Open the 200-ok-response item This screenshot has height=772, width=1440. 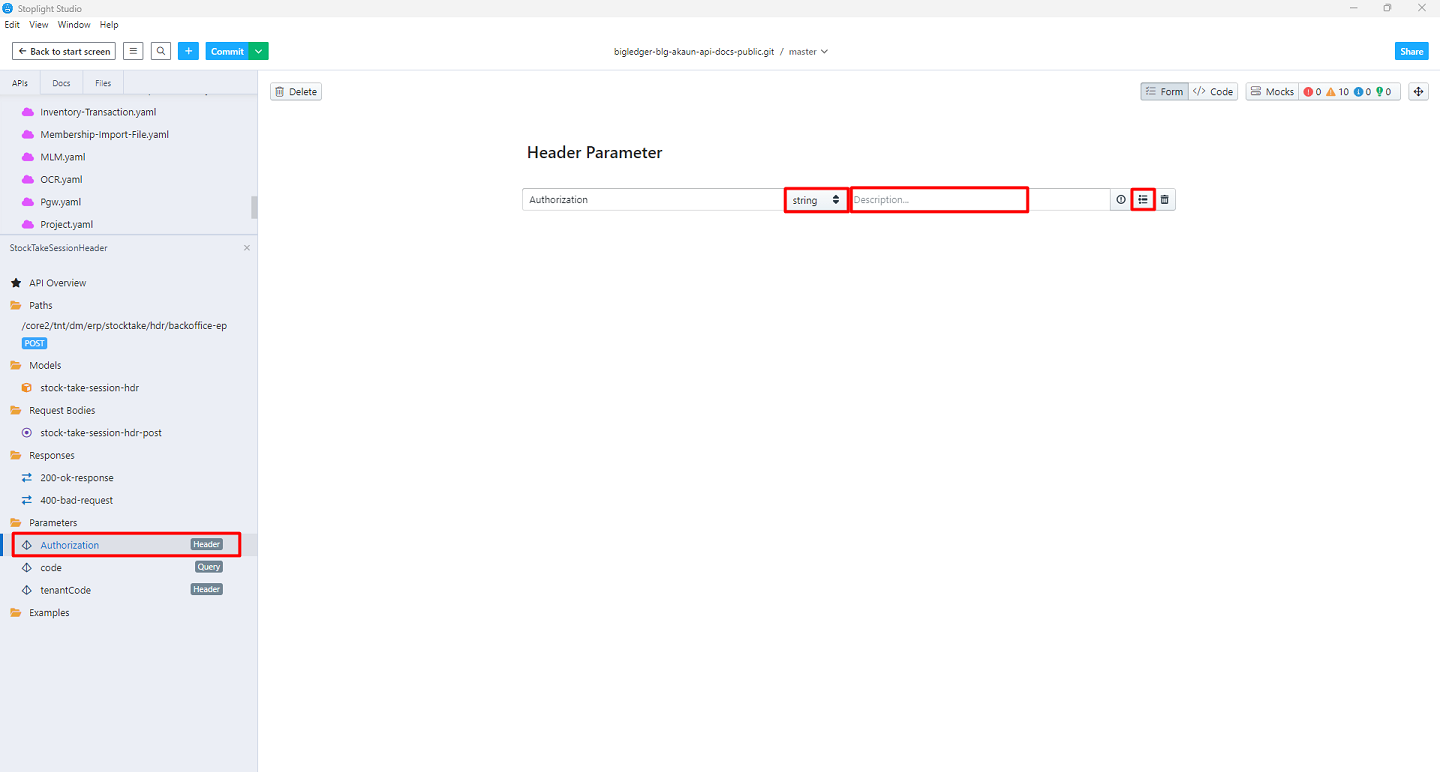(77, 478)
